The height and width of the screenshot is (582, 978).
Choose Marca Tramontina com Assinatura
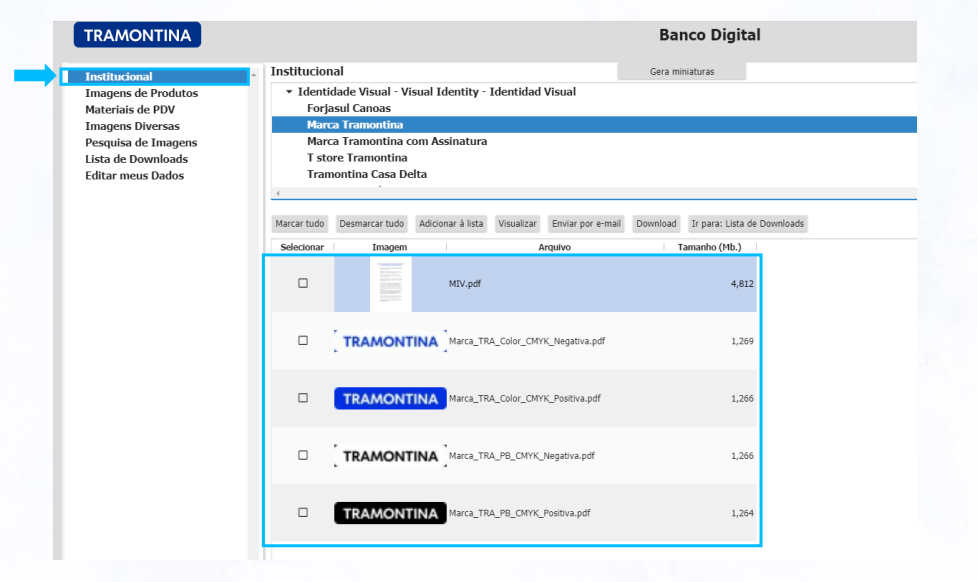[x=397, y=141]
